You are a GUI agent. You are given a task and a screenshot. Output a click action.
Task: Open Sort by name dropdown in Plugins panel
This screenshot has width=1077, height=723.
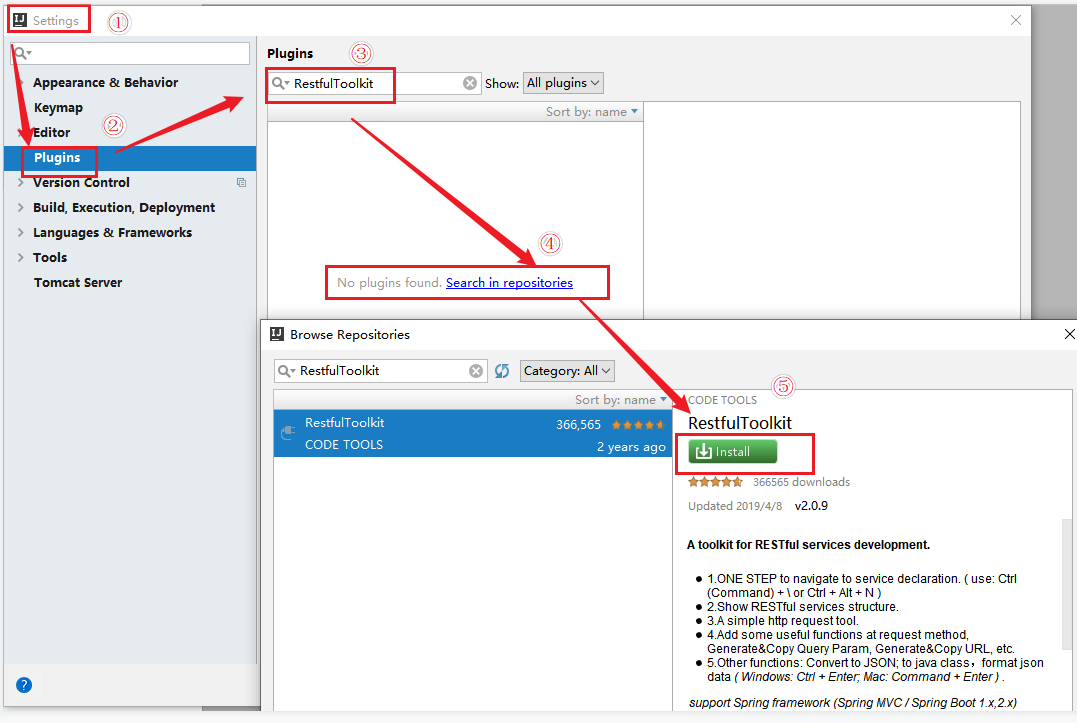point(592,111)
